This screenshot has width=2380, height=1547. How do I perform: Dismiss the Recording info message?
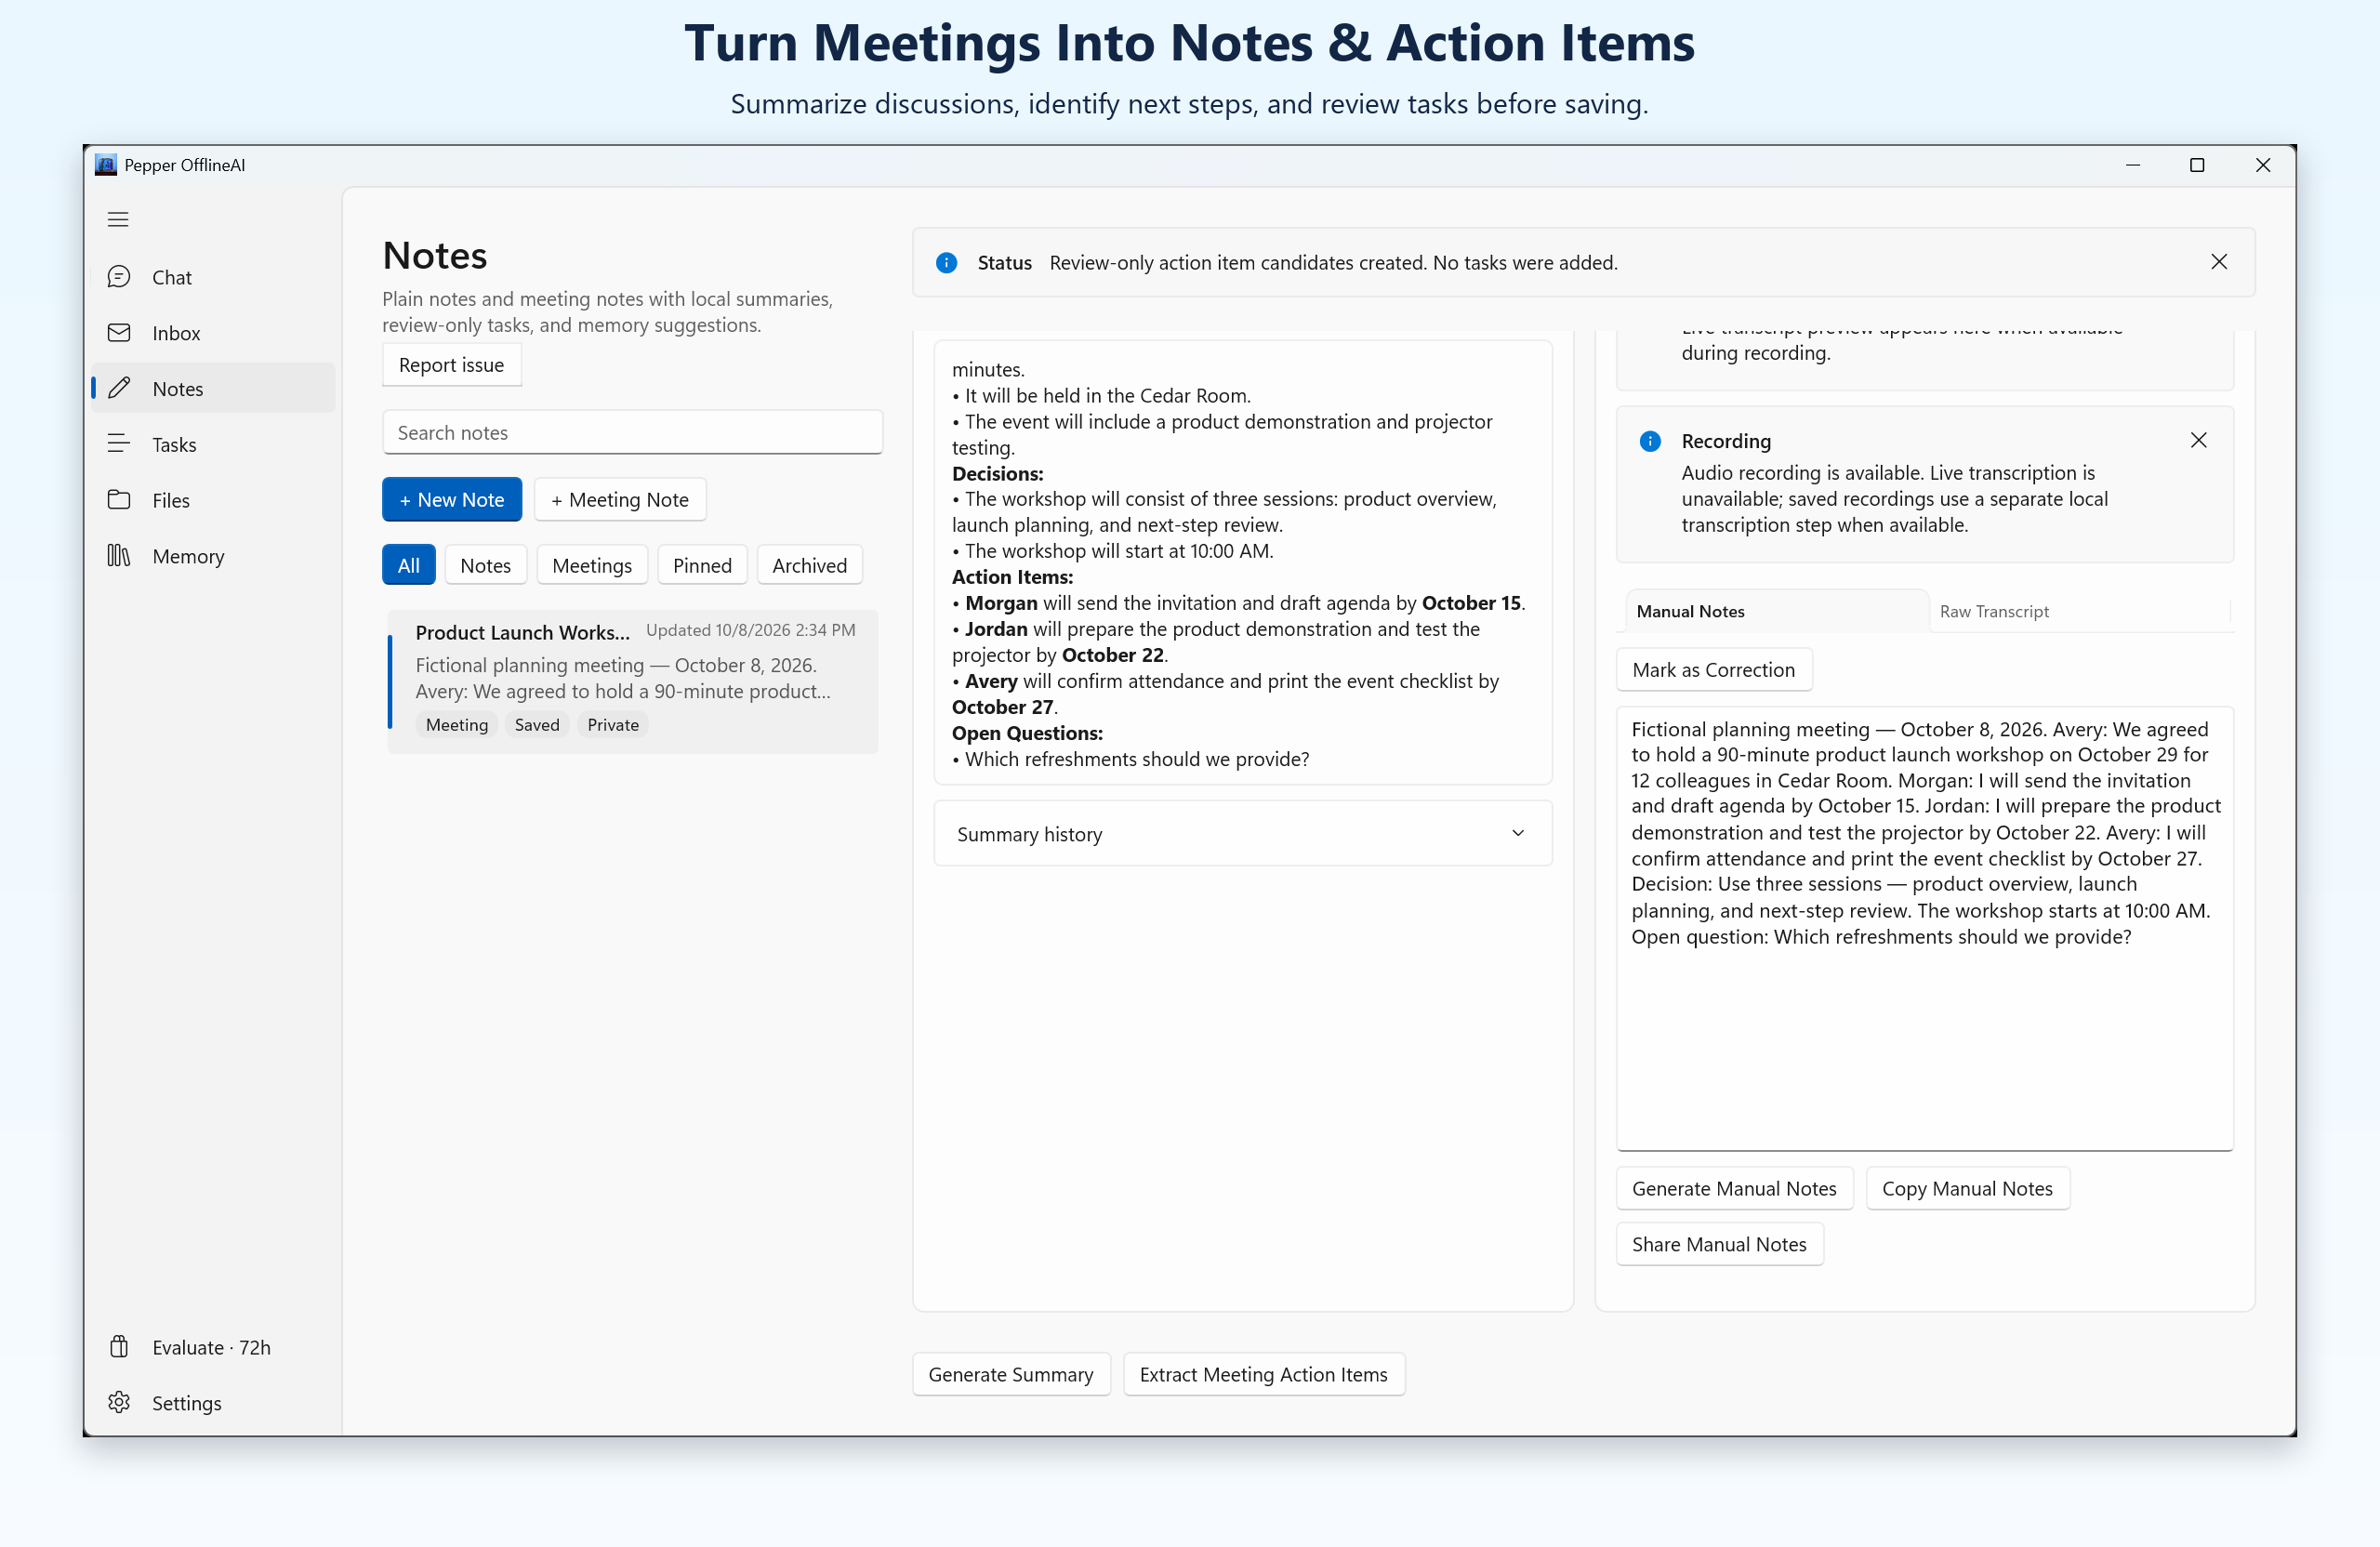2198,440
